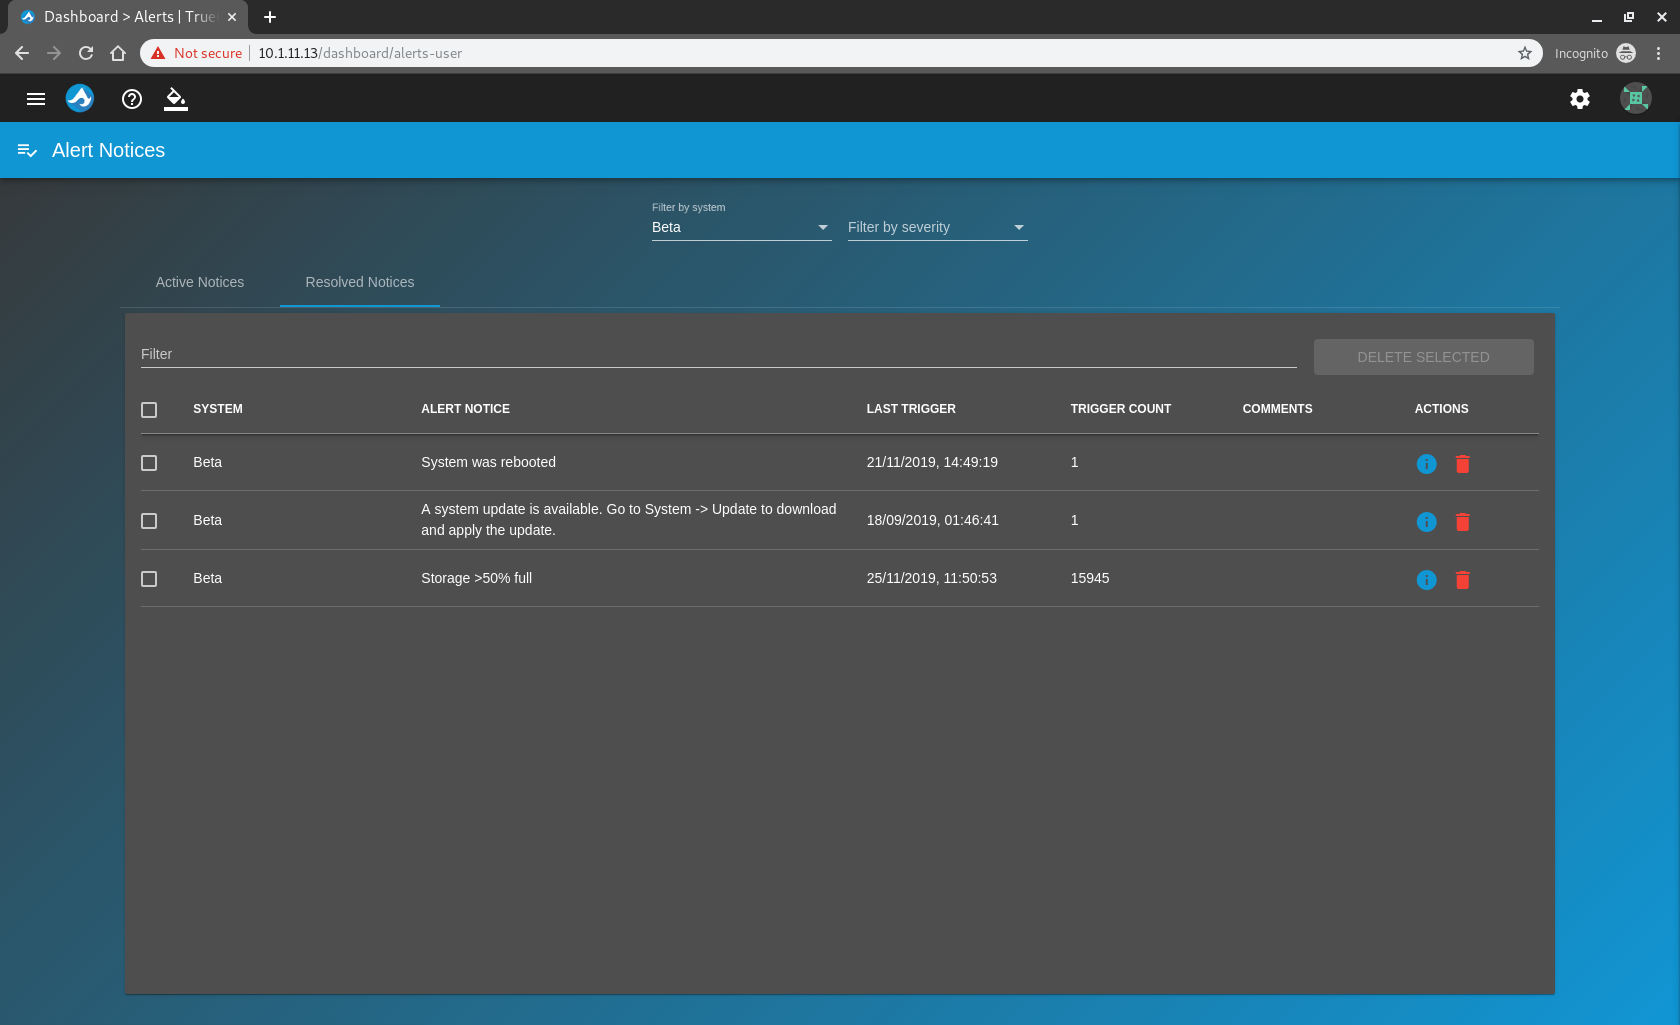
Task: Click the DELETE SELECTED button
Action: pos(1423,357)
